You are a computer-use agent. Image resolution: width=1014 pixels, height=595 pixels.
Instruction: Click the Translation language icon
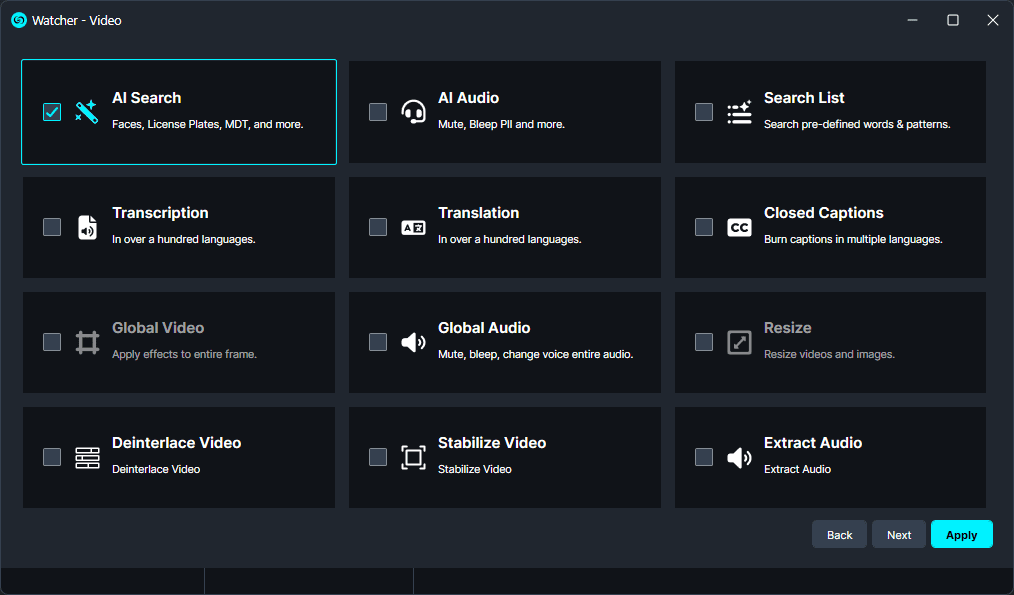point(413,227)
